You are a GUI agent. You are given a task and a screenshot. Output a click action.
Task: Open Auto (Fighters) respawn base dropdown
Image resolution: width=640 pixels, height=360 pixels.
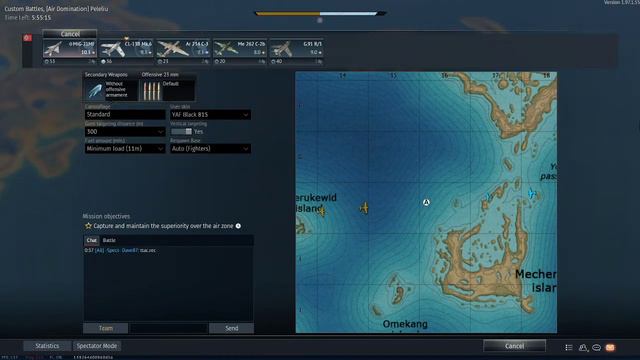point(210,149)
